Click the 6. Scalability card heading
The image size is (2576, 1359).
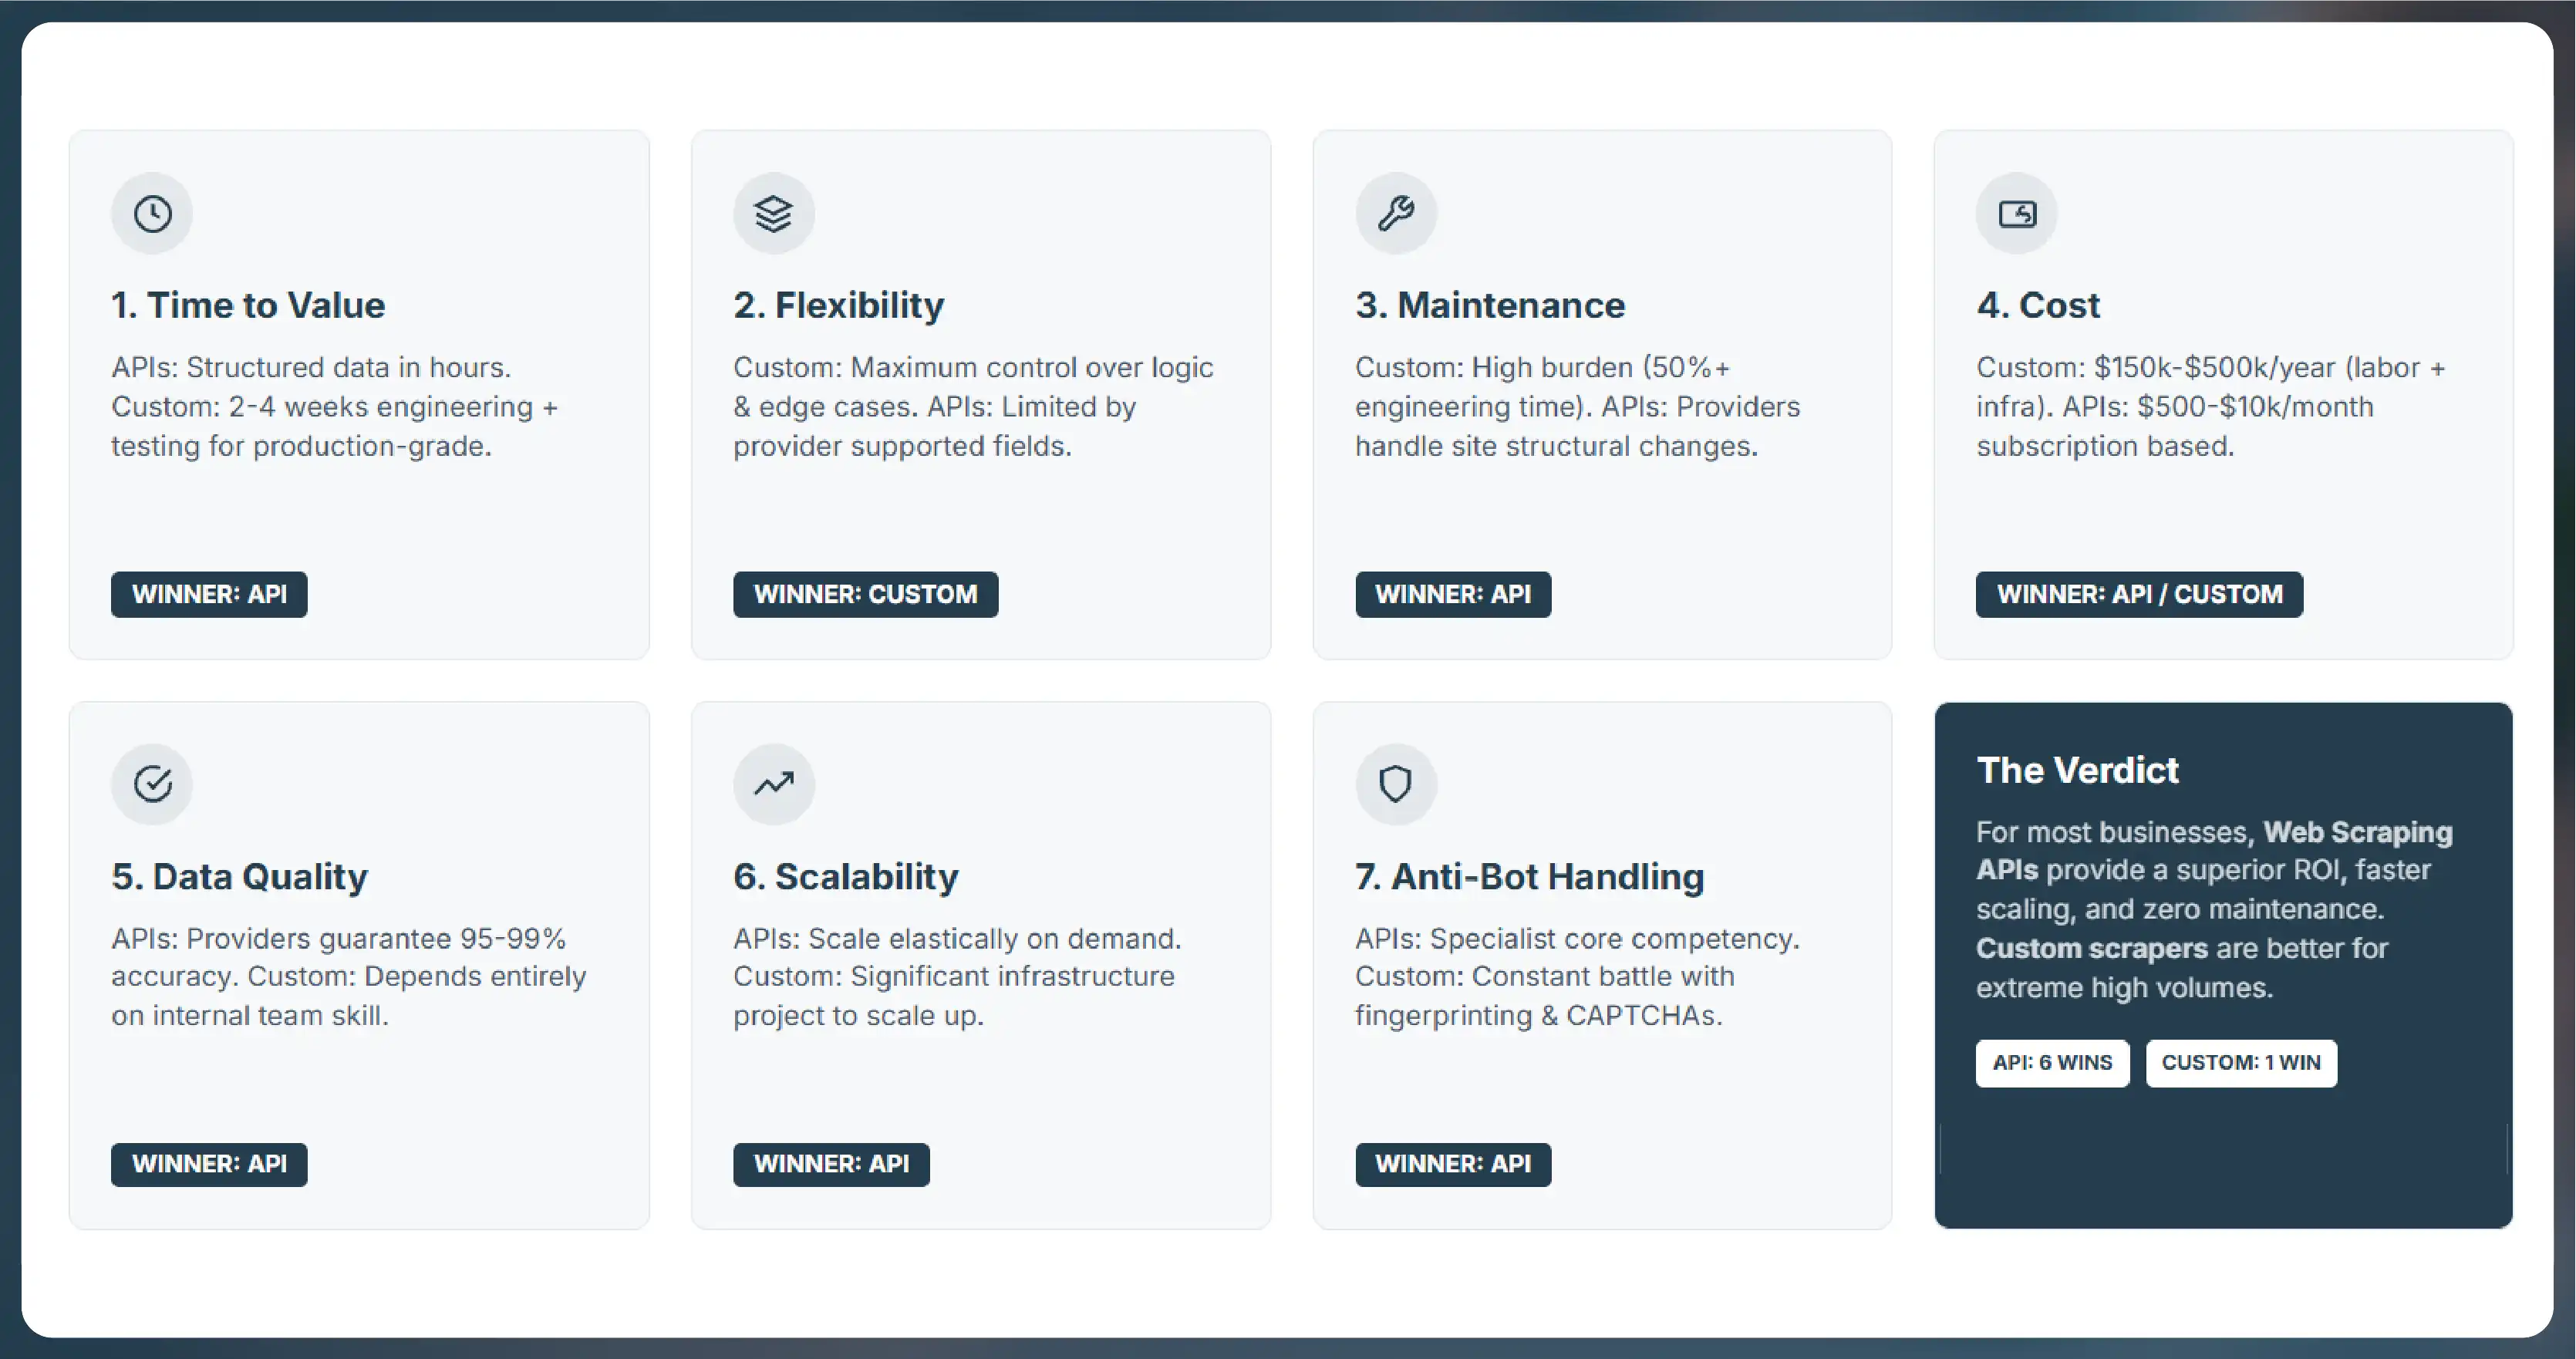click(845, 876)
